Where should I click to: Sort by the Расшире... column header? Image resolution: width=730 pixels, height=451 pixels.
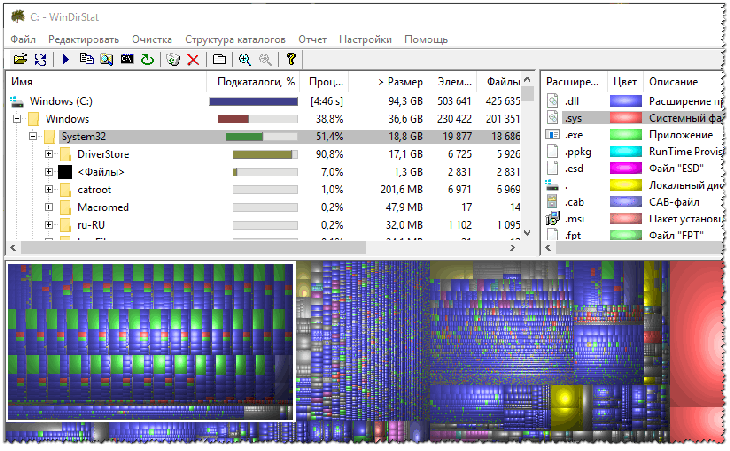[574, 81]
